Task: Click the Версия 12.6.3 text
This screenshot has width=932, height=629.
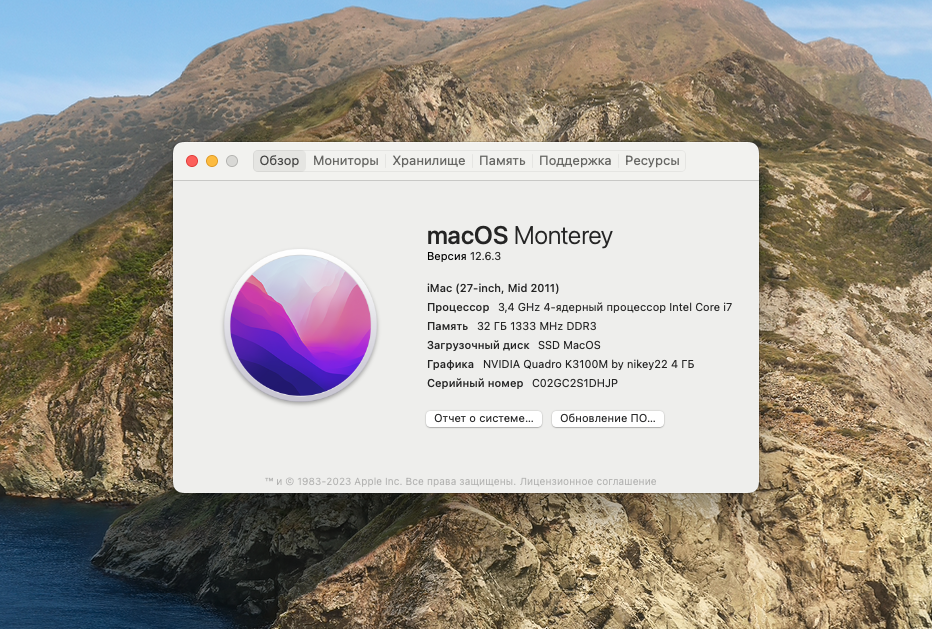Action: pos(464,256)
